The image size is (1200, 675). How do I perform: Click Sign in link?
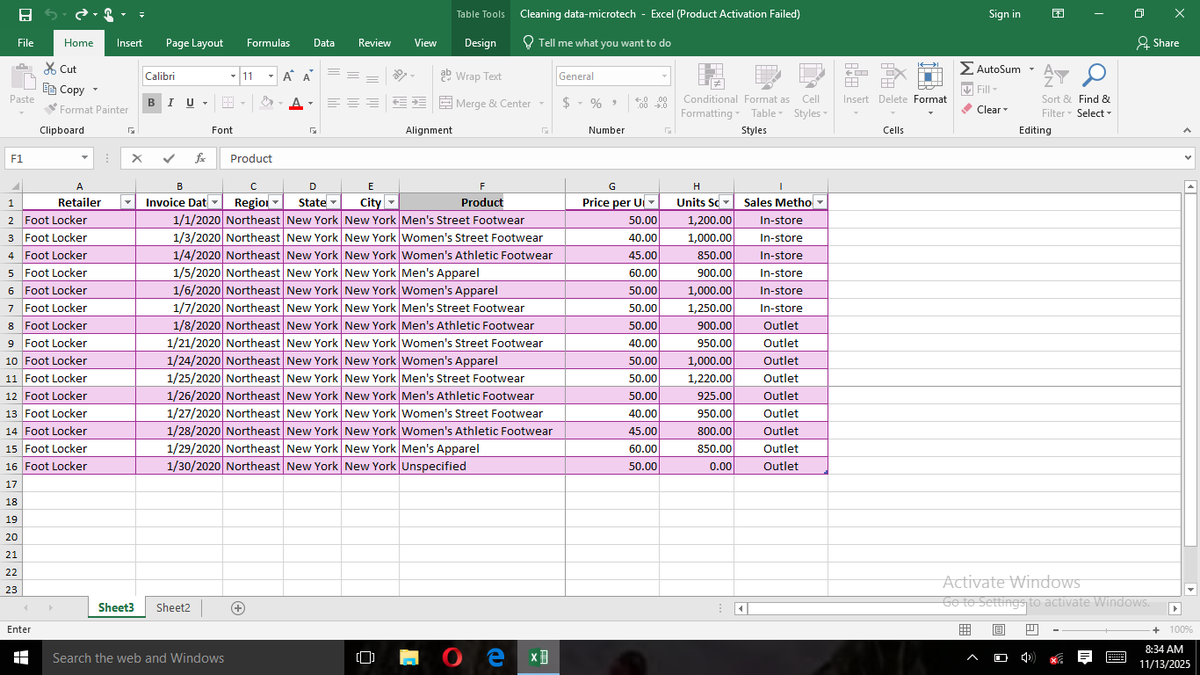1004,14
